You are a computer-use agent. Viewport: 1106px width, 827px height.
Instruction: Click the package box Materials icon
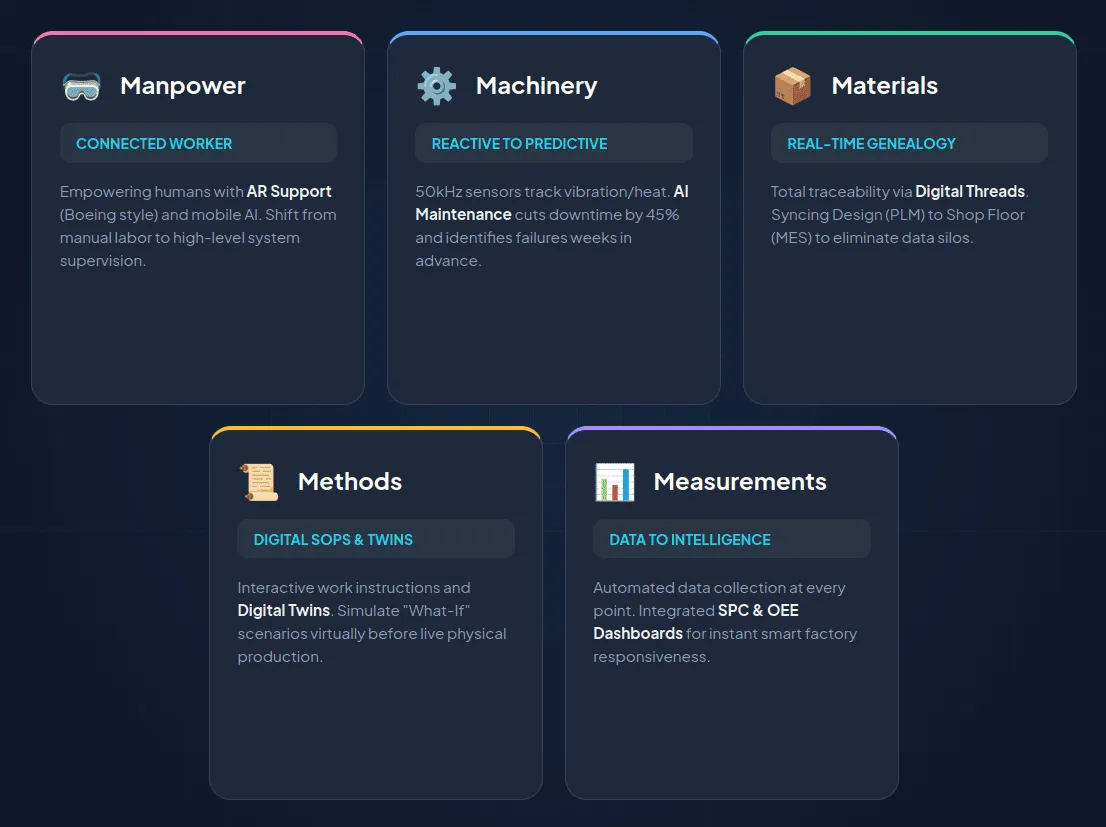(x=792, y=86)
